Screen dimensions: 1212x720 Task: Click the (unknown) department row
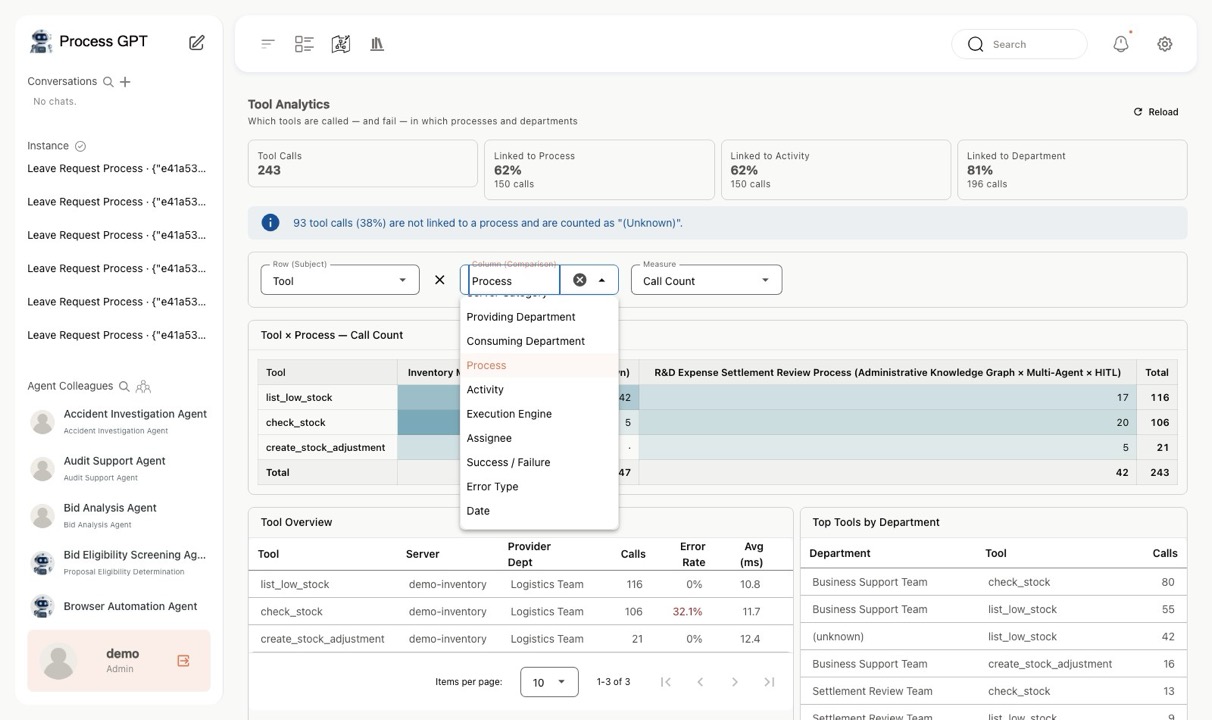pos(994,636)
